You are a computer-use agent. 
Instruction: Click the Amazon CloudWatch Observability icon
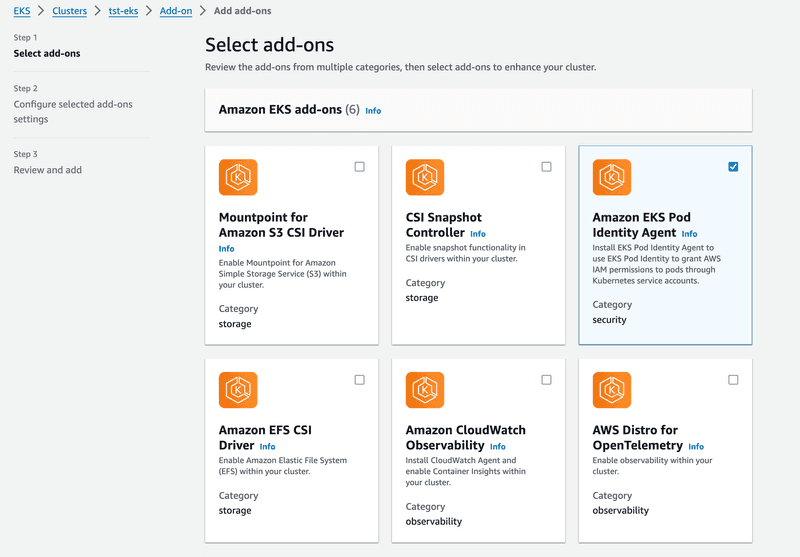click(424, 390)
